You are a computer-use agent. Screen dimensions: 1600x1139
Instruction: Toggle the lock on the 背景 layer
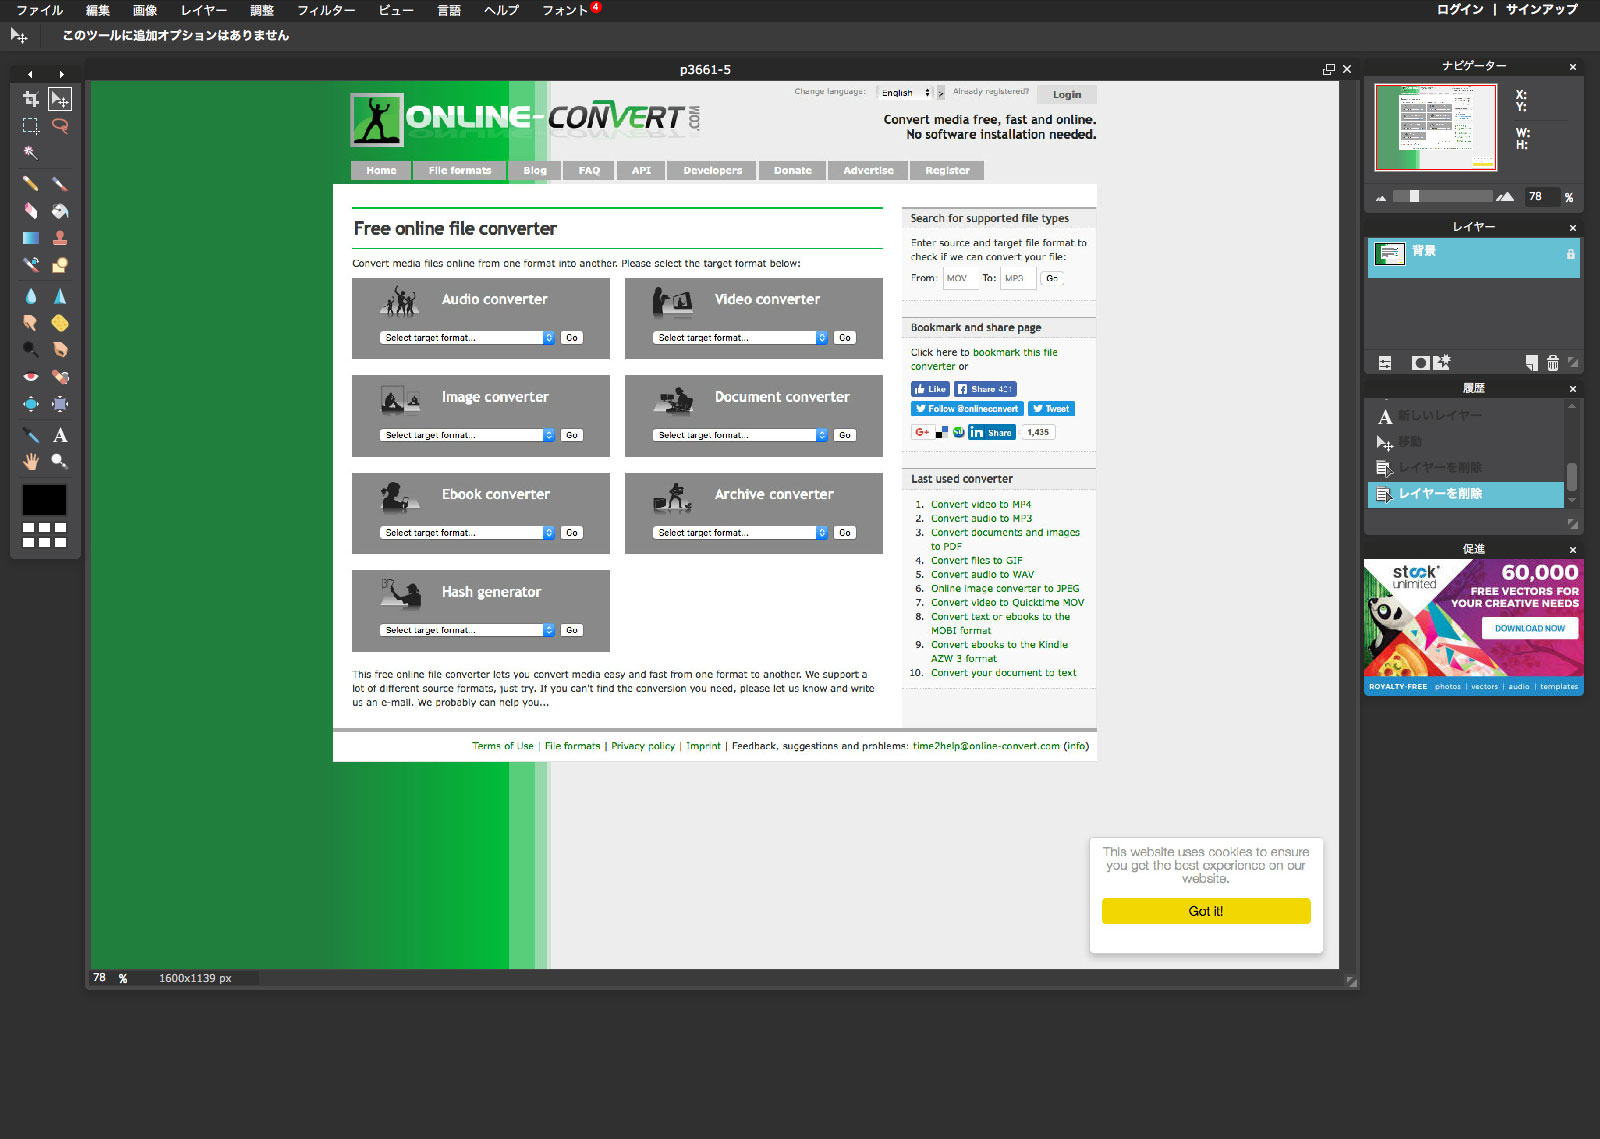point(1570,254)
